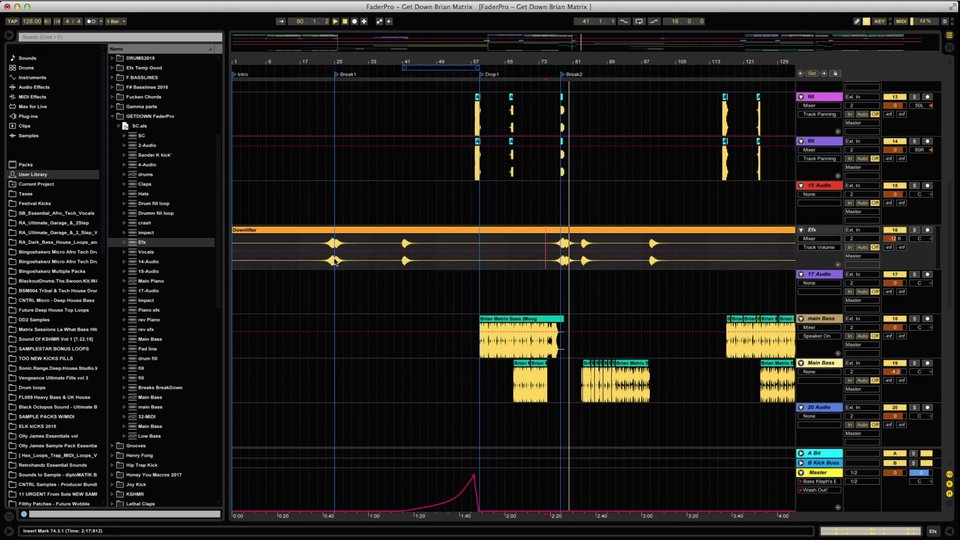Screen dimensions: 960x540
Task: Toggle the KEY map mode button
Action: (x=880, y=21)
